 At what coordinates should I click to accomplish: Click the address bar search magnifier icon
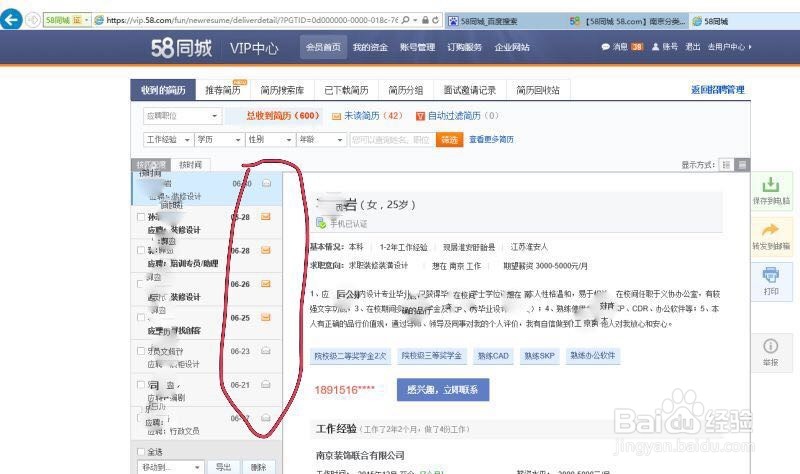tap(405, 20)
